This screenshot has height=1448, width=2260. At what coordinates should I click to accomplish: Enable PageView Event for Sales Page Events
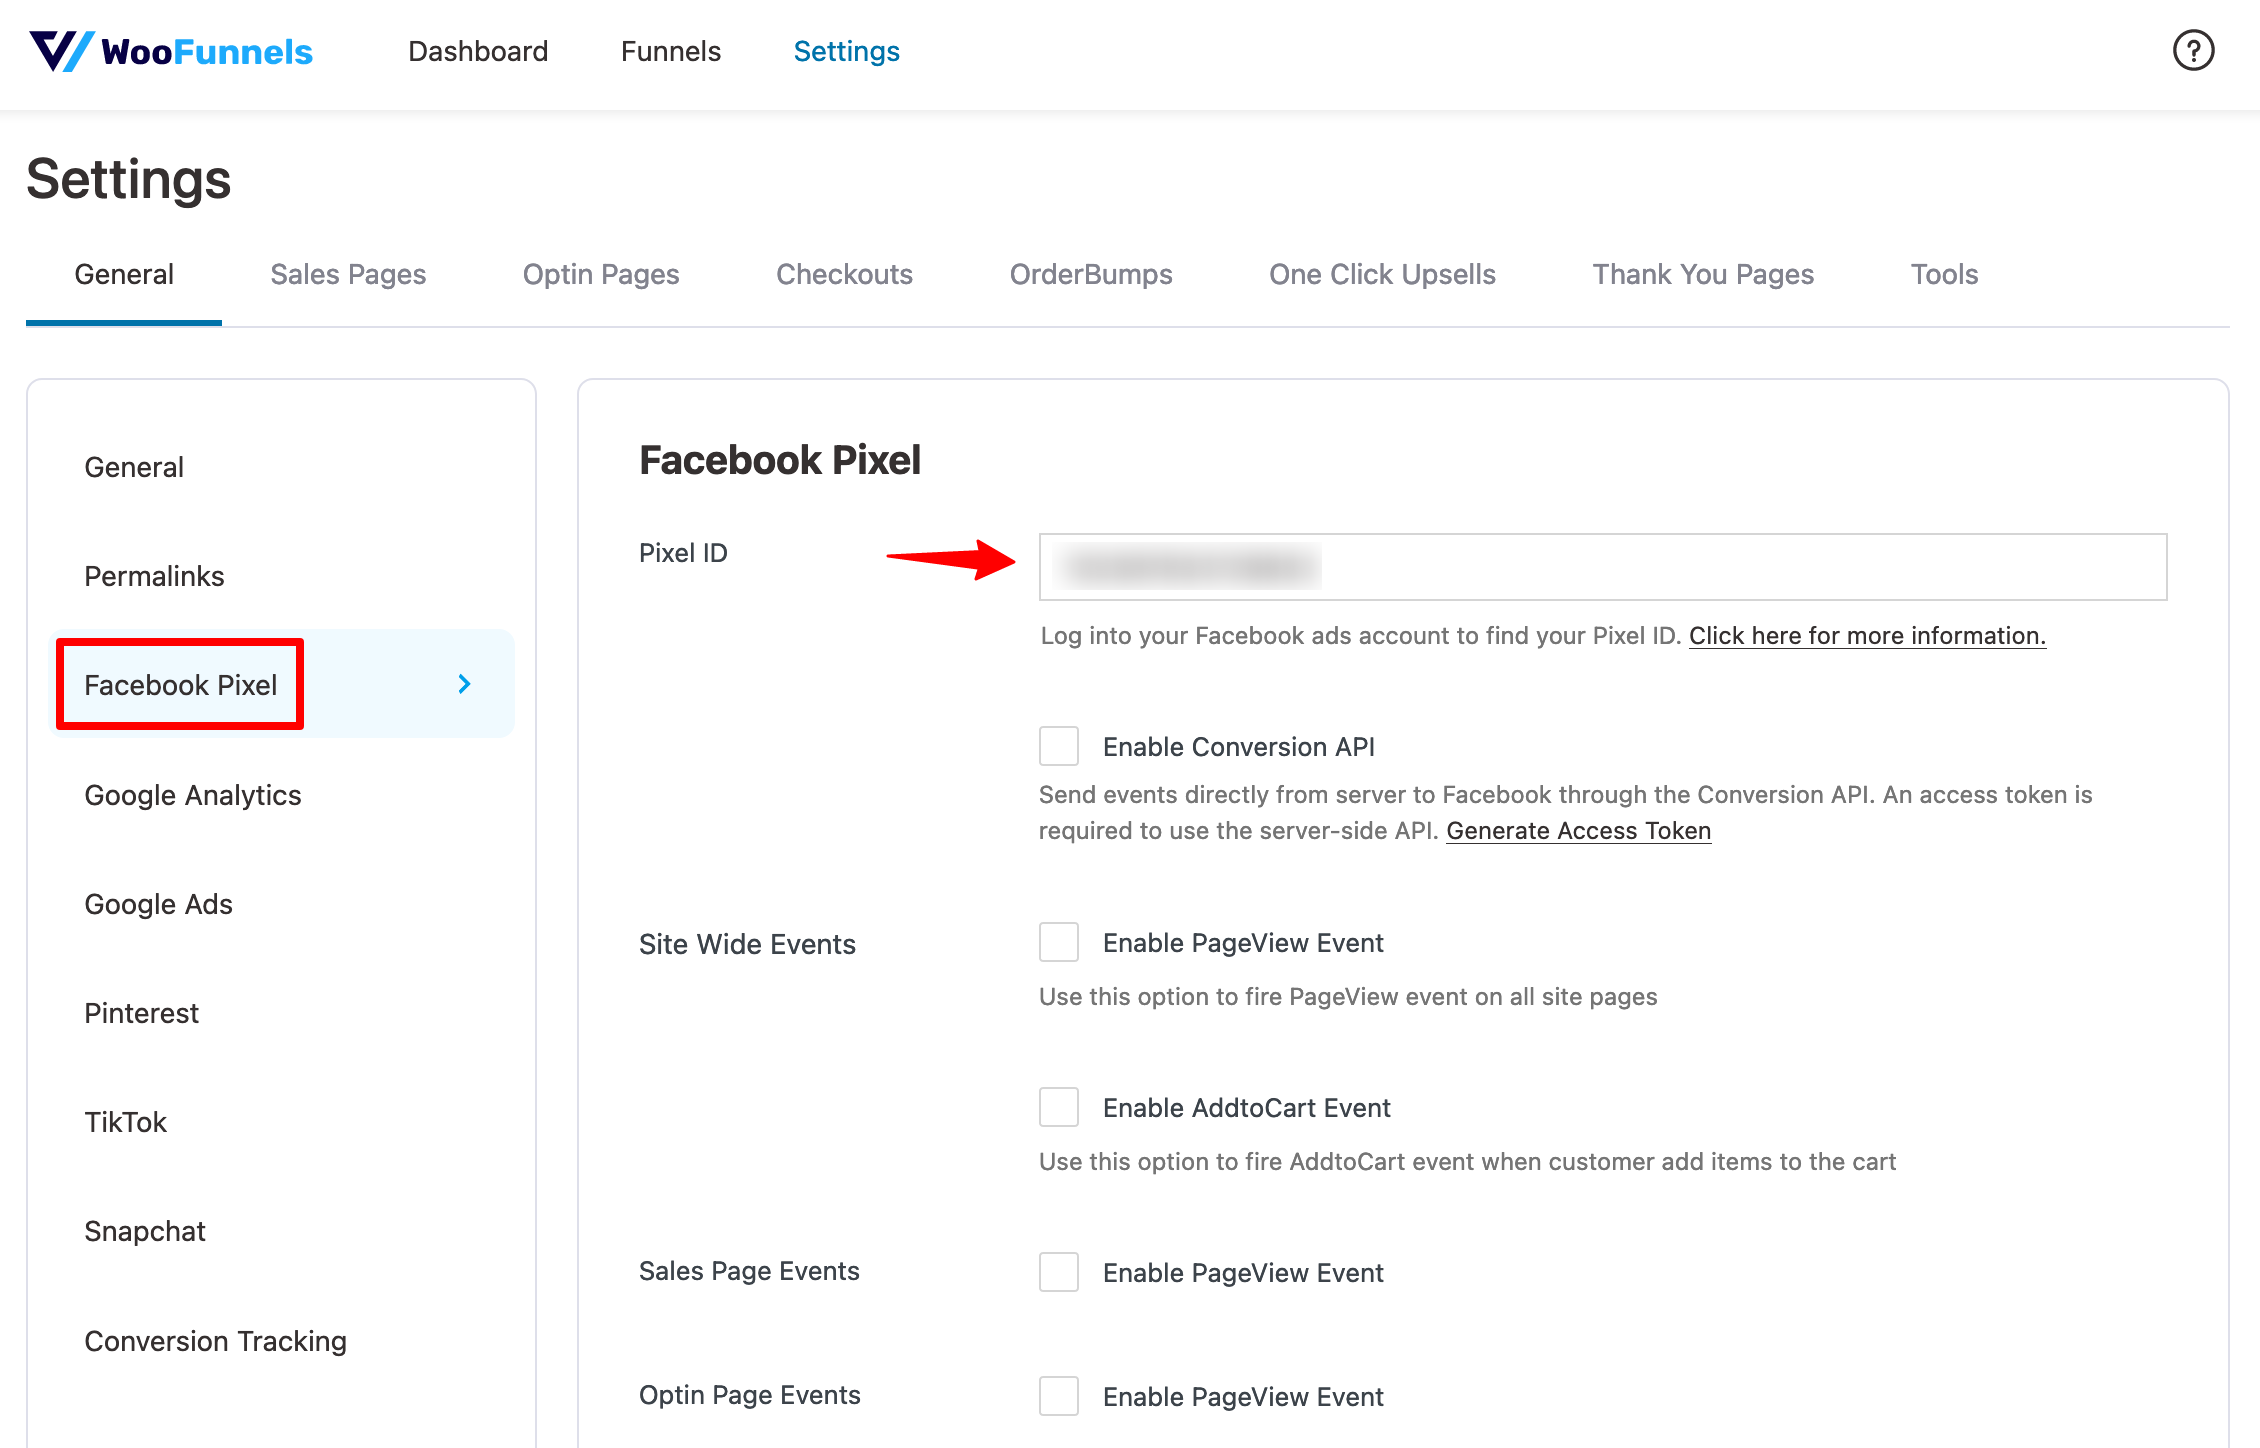[1057, 1271]
